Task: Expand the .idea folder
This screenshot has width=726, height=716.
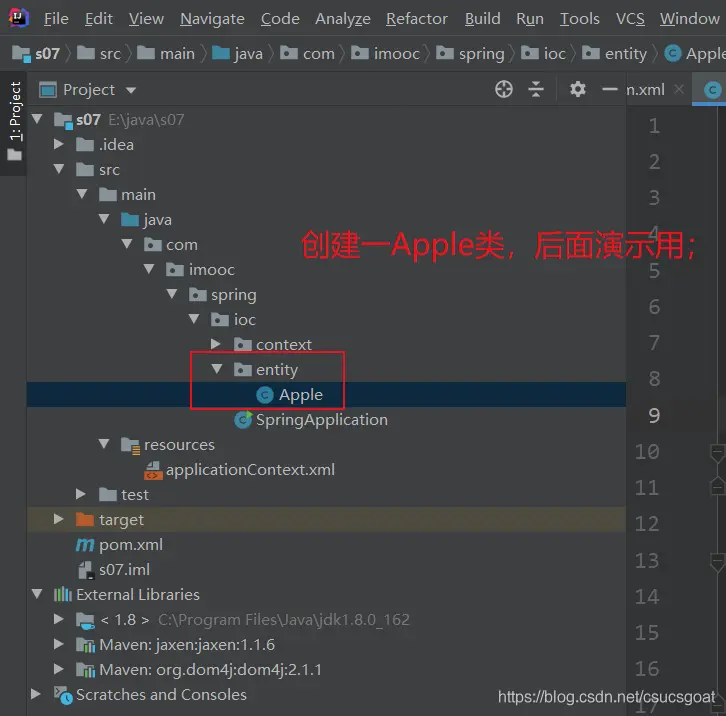Action: point(59,144)
